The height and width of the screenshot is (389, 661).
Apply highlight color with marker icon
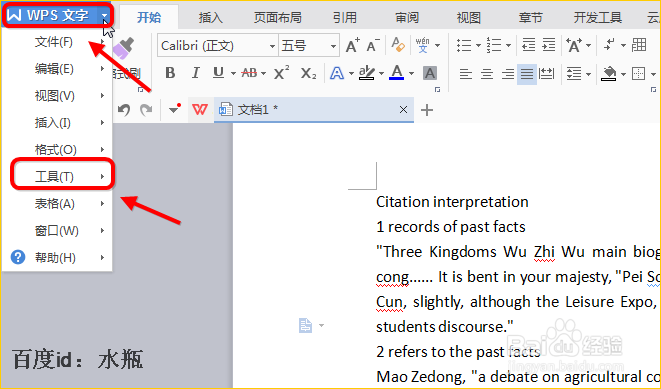[x=366, y=73]
